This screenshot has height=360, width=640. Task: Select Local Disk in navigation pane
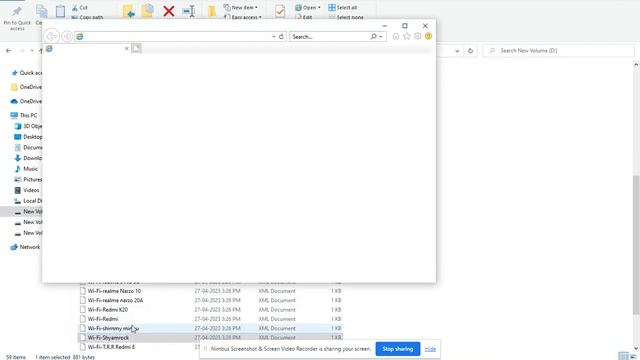[29, 201]
